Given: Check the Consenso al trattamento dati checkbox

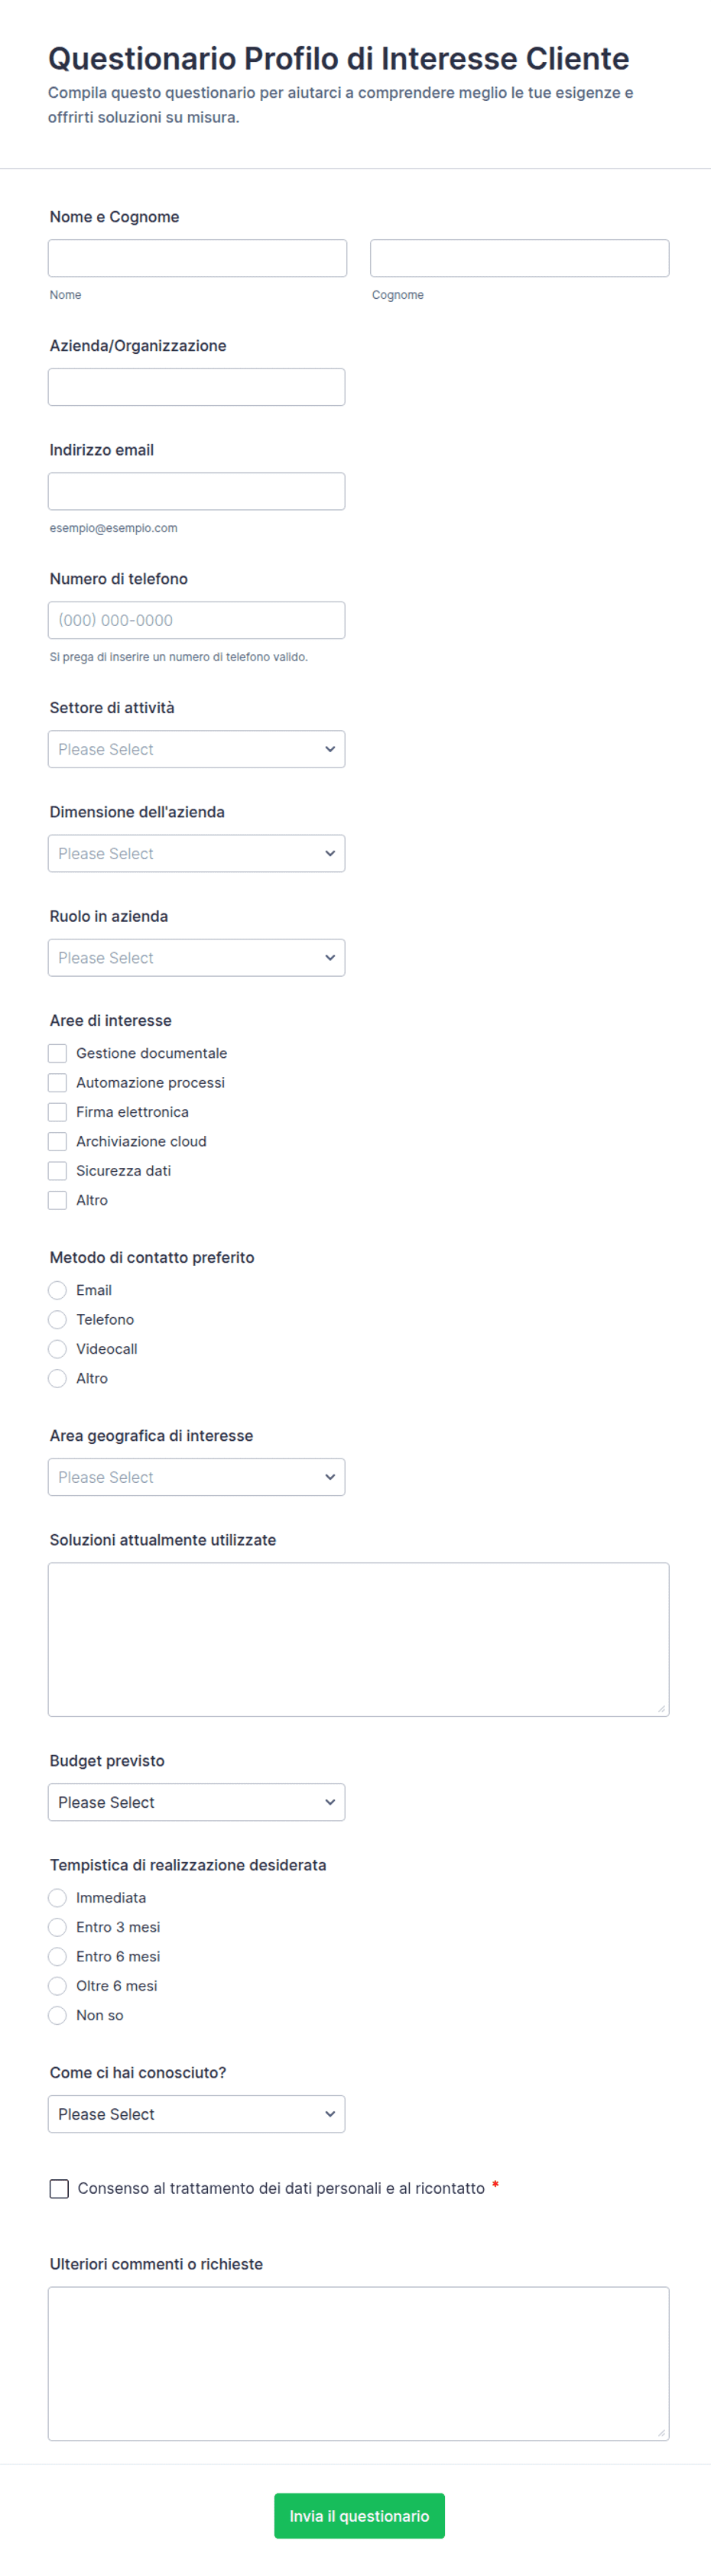Looking at the screenshot, I should pyautogui.click(x=59, y=2189).
